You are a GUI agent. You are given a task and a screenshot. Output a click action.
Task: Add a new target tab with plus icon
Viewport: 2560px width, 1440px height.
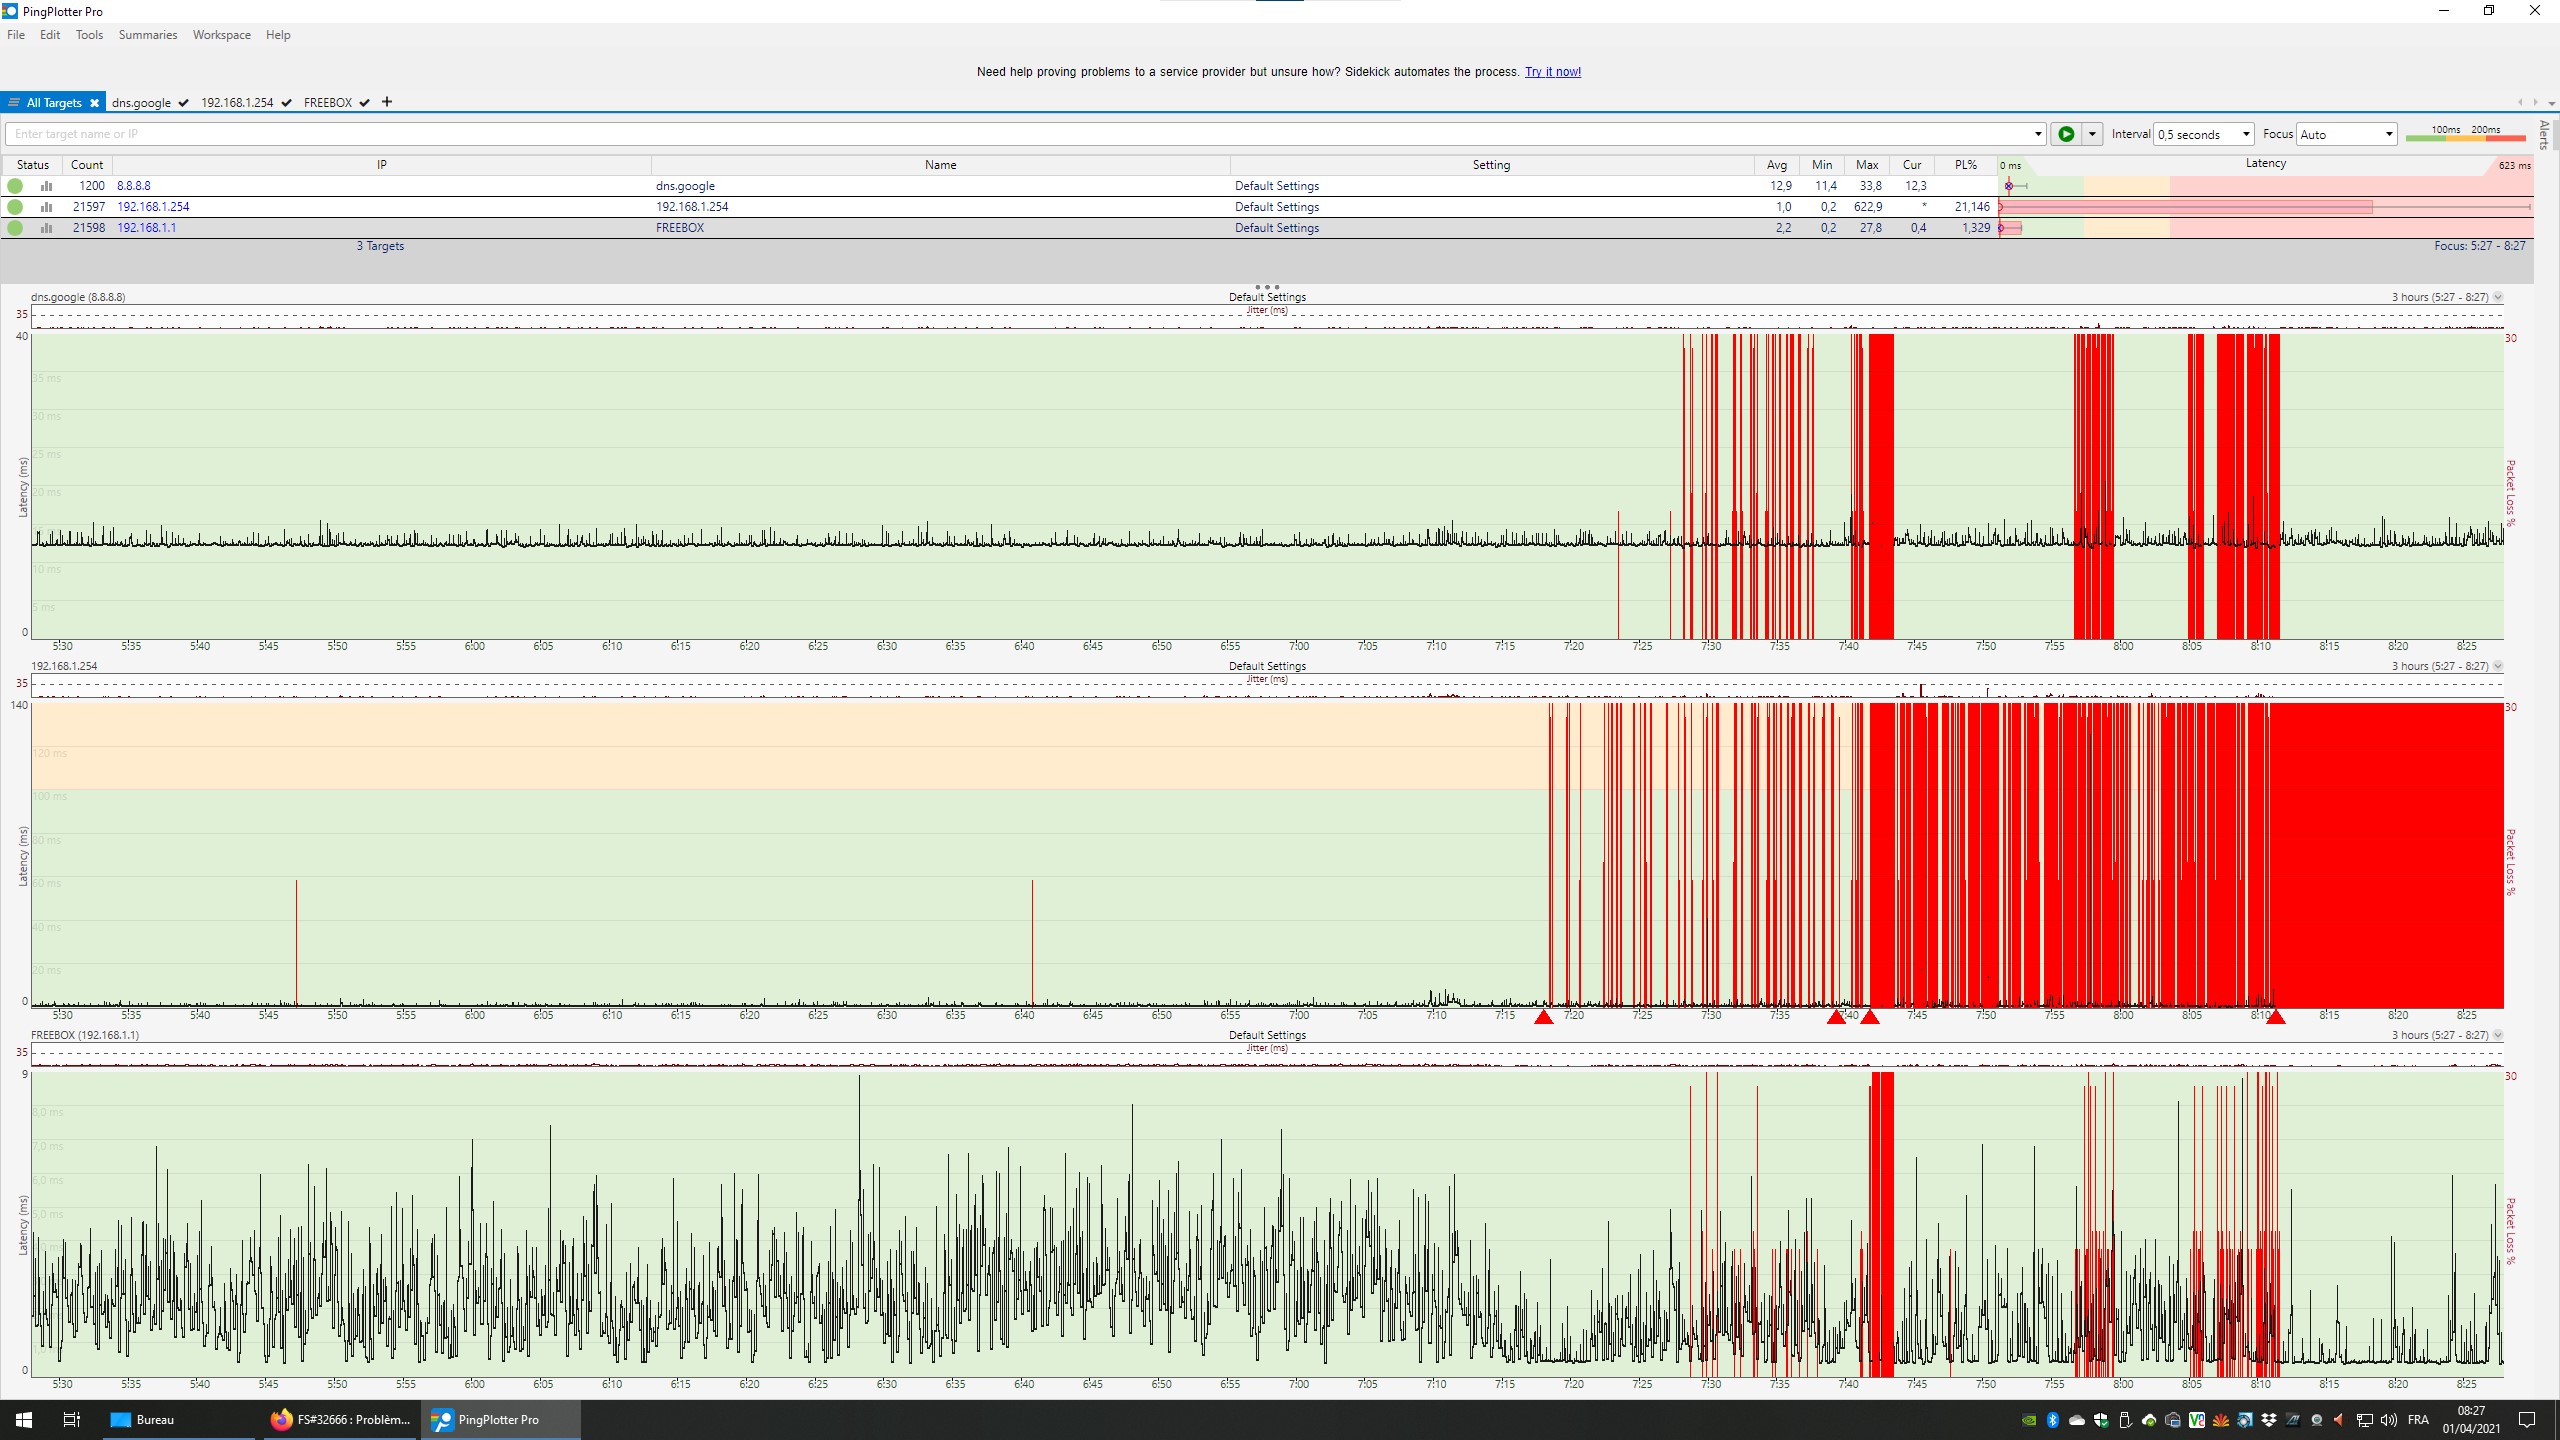point(387,102)
